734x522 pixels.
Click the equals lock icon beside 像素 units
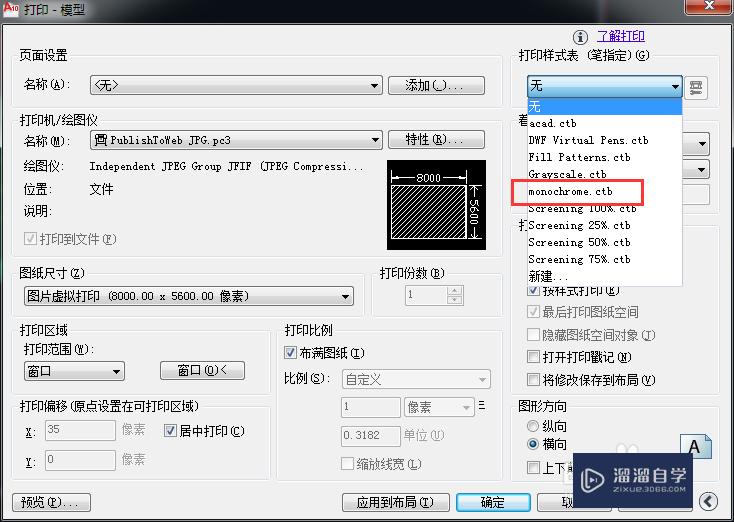coord(481,406)
